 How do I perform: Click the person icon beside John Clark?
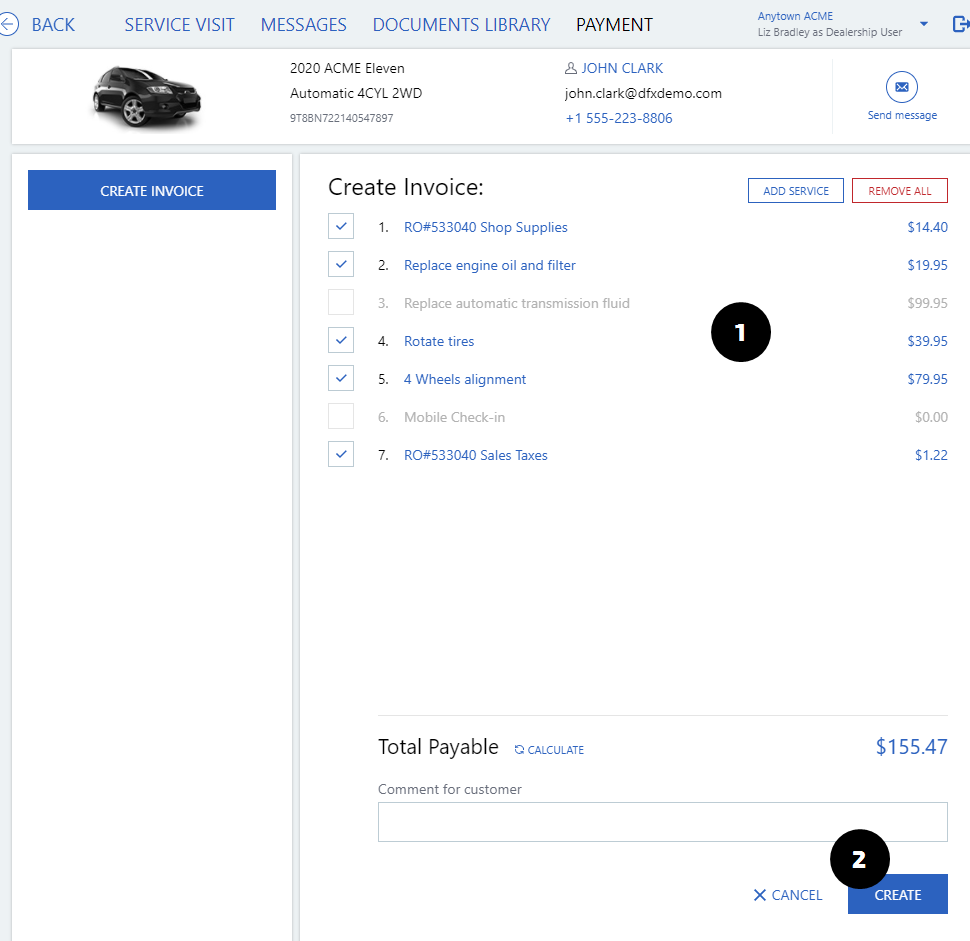point(571,69)
